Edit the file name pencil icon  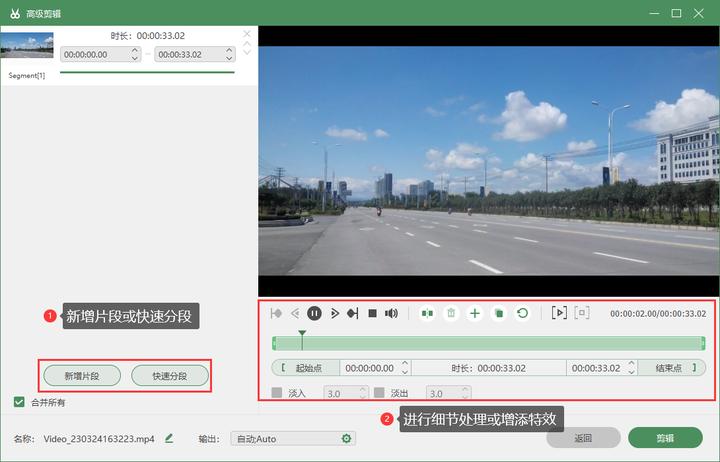pyautogui.click(x=169, y=439)
